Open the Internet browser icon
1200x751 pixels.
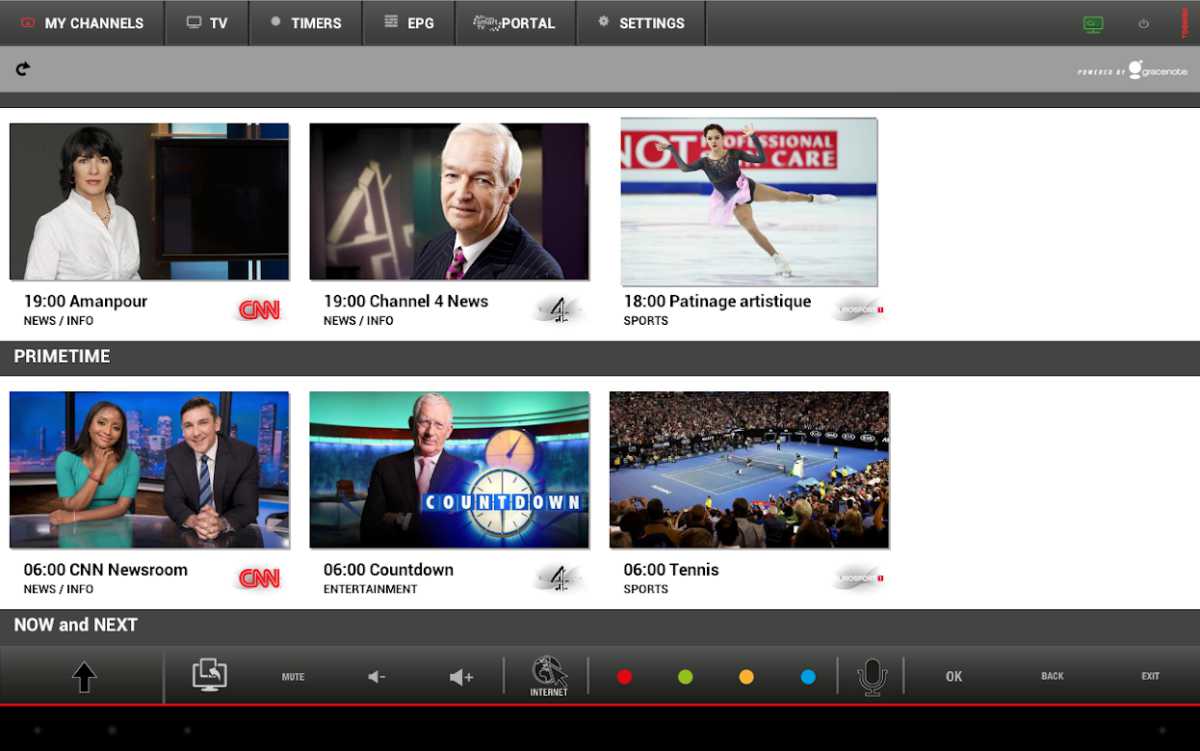tap(548, 677)
